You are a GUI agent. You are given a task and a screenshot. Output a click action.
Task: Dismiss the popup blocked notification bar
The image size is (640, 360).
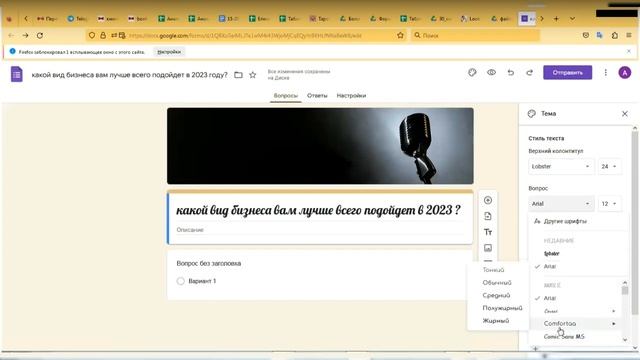point(629,51)
